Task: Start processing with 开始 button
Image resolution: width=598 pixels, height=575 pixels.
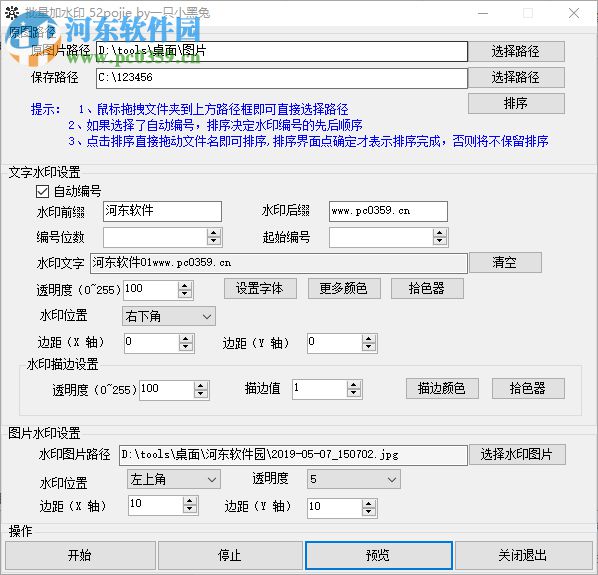Action: click(80, 555)
